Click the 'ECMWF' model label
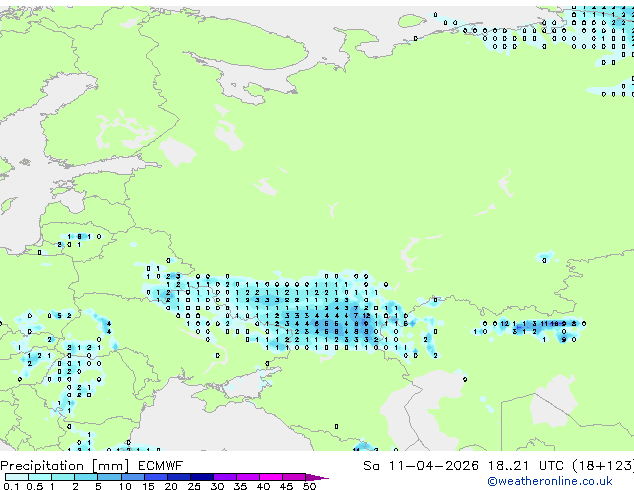Viewport: 634px width, 490px height. coord(161,466)
